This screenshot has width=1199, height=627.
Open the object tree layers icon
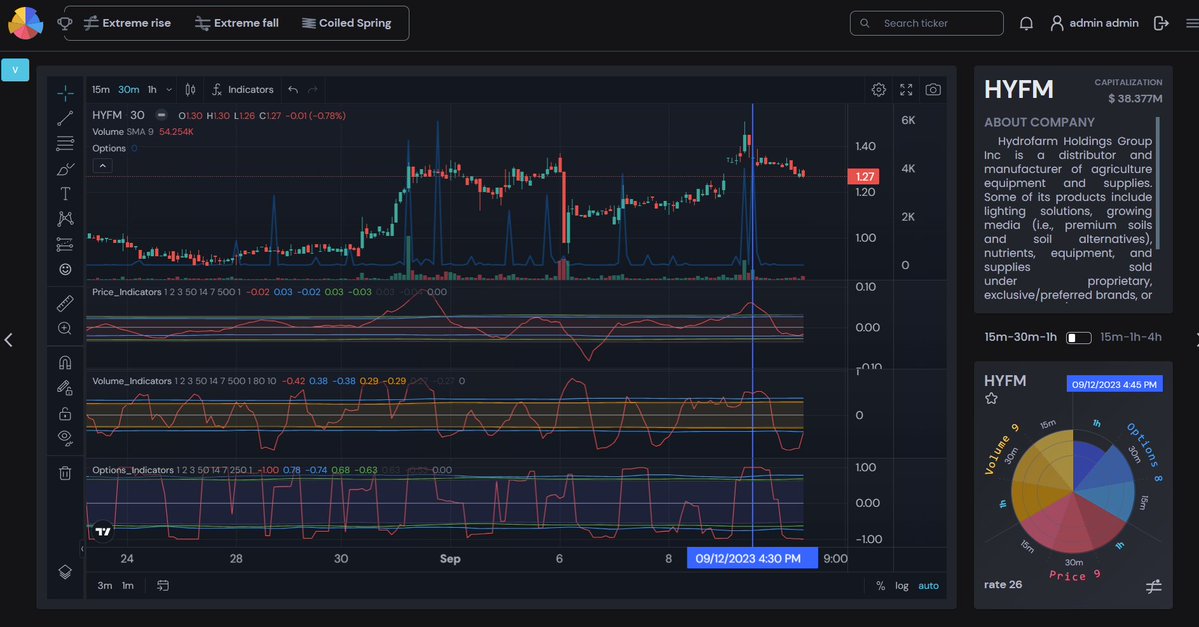[65, 572]
